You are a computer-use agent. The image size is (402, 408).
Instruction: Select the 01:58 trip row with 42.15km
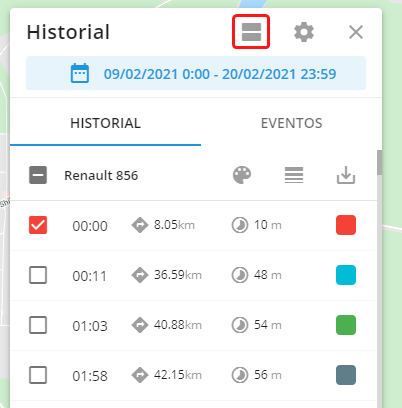[194, 375]
